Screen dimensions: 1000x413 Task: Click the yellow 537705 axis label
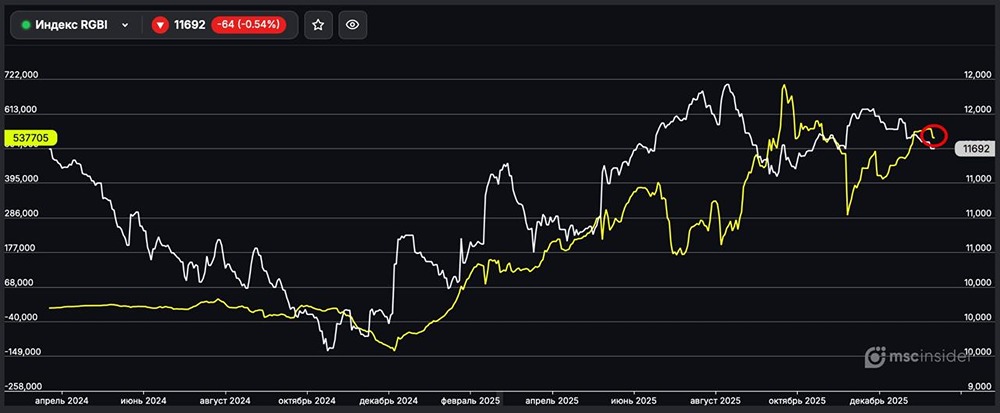tap(33, 138)
